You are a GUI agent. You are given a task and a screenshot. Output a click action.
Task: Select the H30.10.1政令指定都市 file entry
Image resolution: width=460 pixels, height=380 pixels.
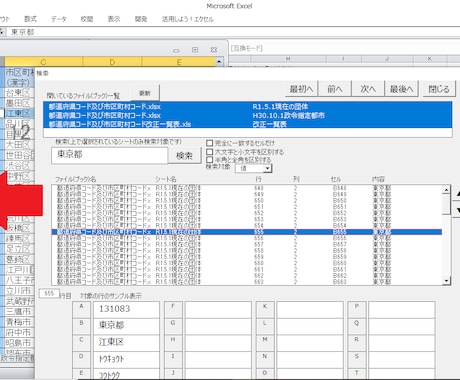click(248, 116)
